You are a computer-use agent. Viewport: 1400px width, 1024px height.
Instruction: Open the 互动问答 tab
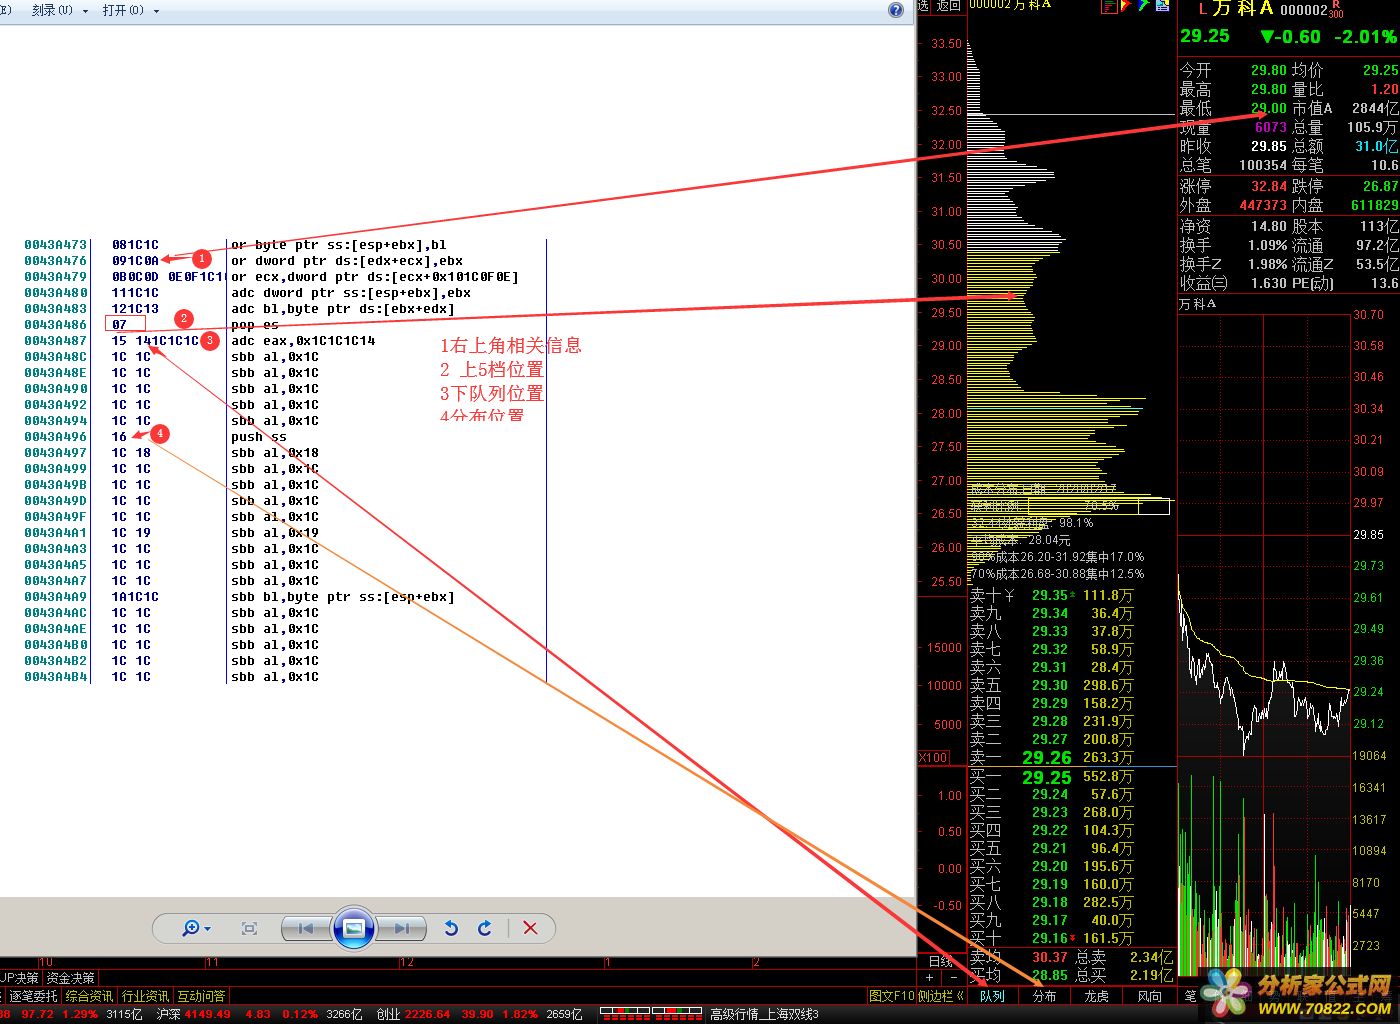tap(201, 996)
